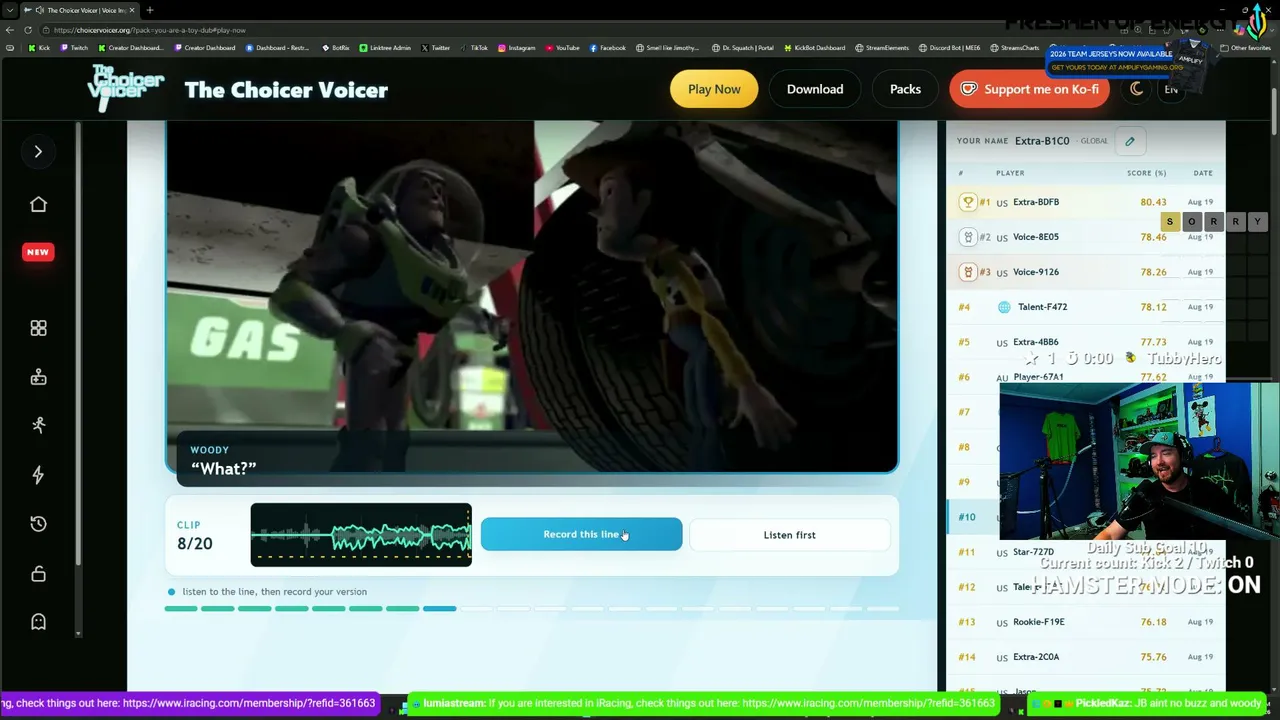Open the history clock icon in sidebar
This screenshot has width=1280, height=720.
38,524
